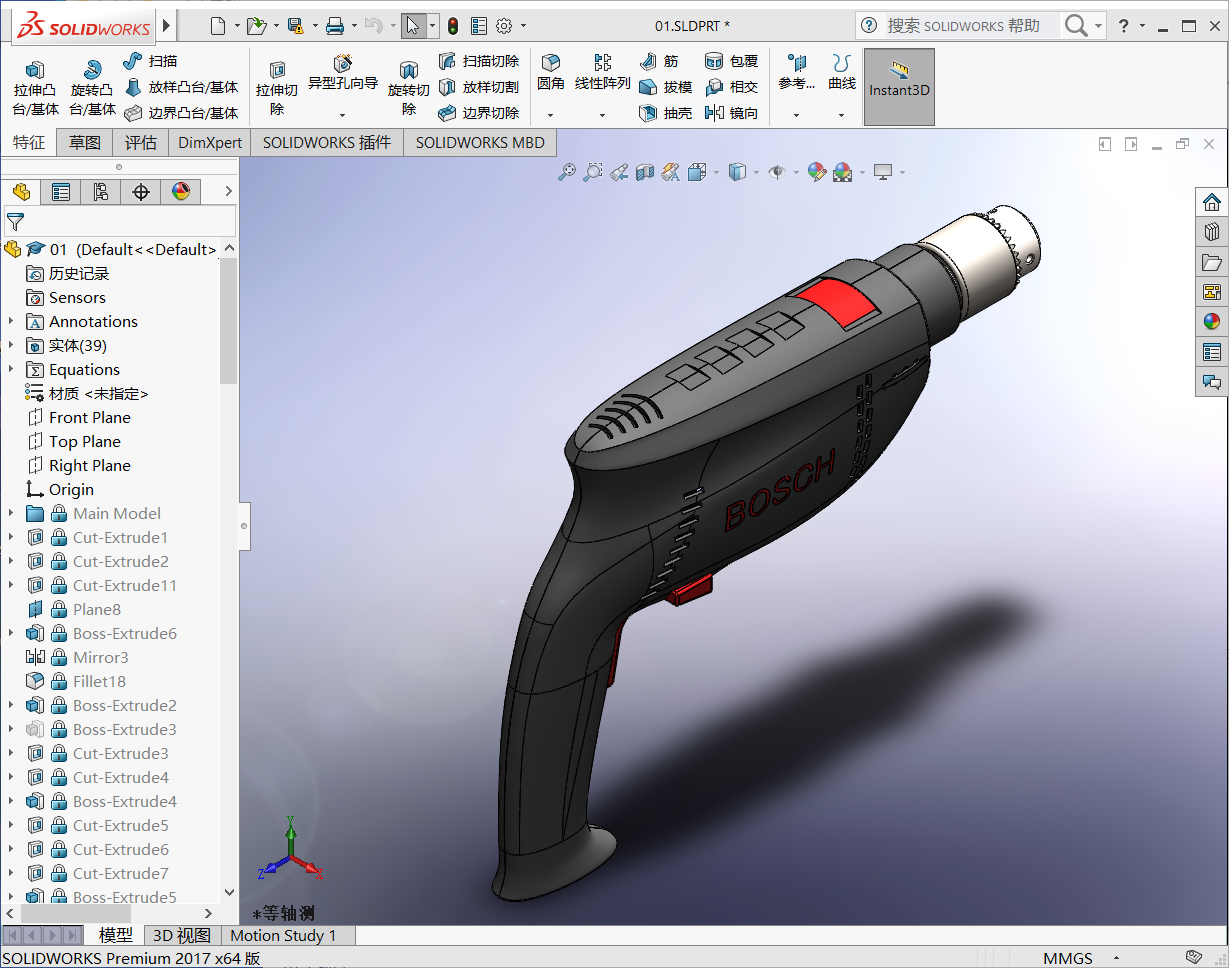Open the Curves (曲线) tool
The width and height of the screenshot is (1229, 968).
pyautogui.click(x=841, y=73)
